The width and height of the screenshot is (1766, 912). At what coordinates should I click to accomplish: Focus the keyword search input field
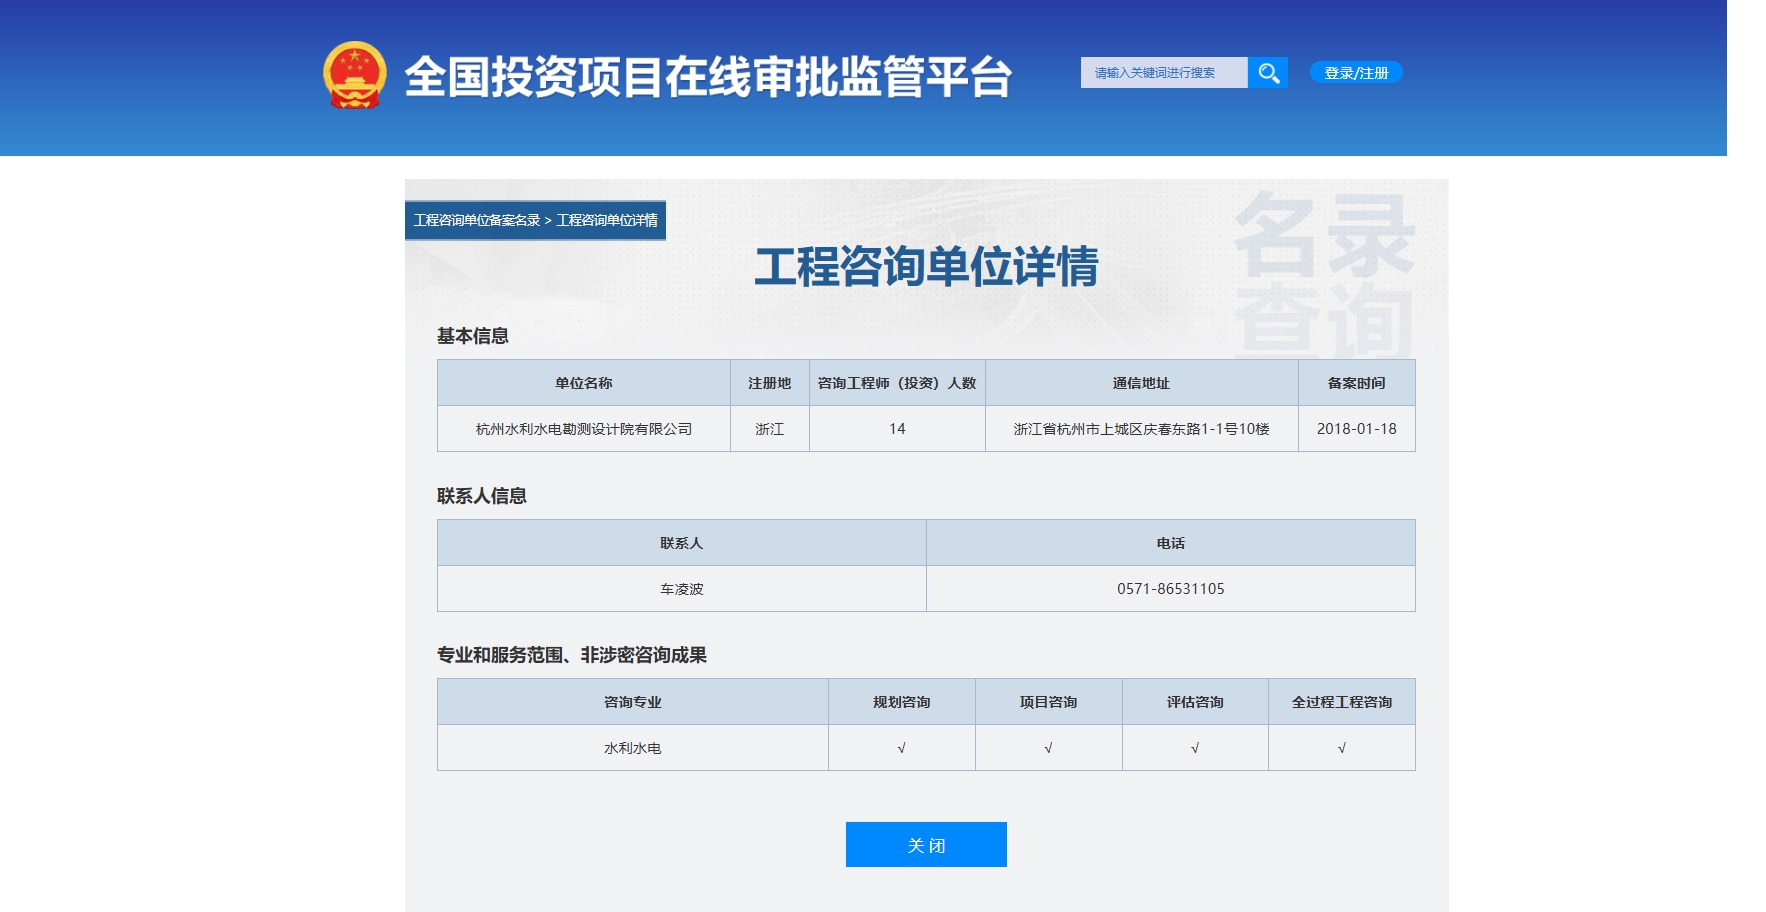pos(1164,73)
